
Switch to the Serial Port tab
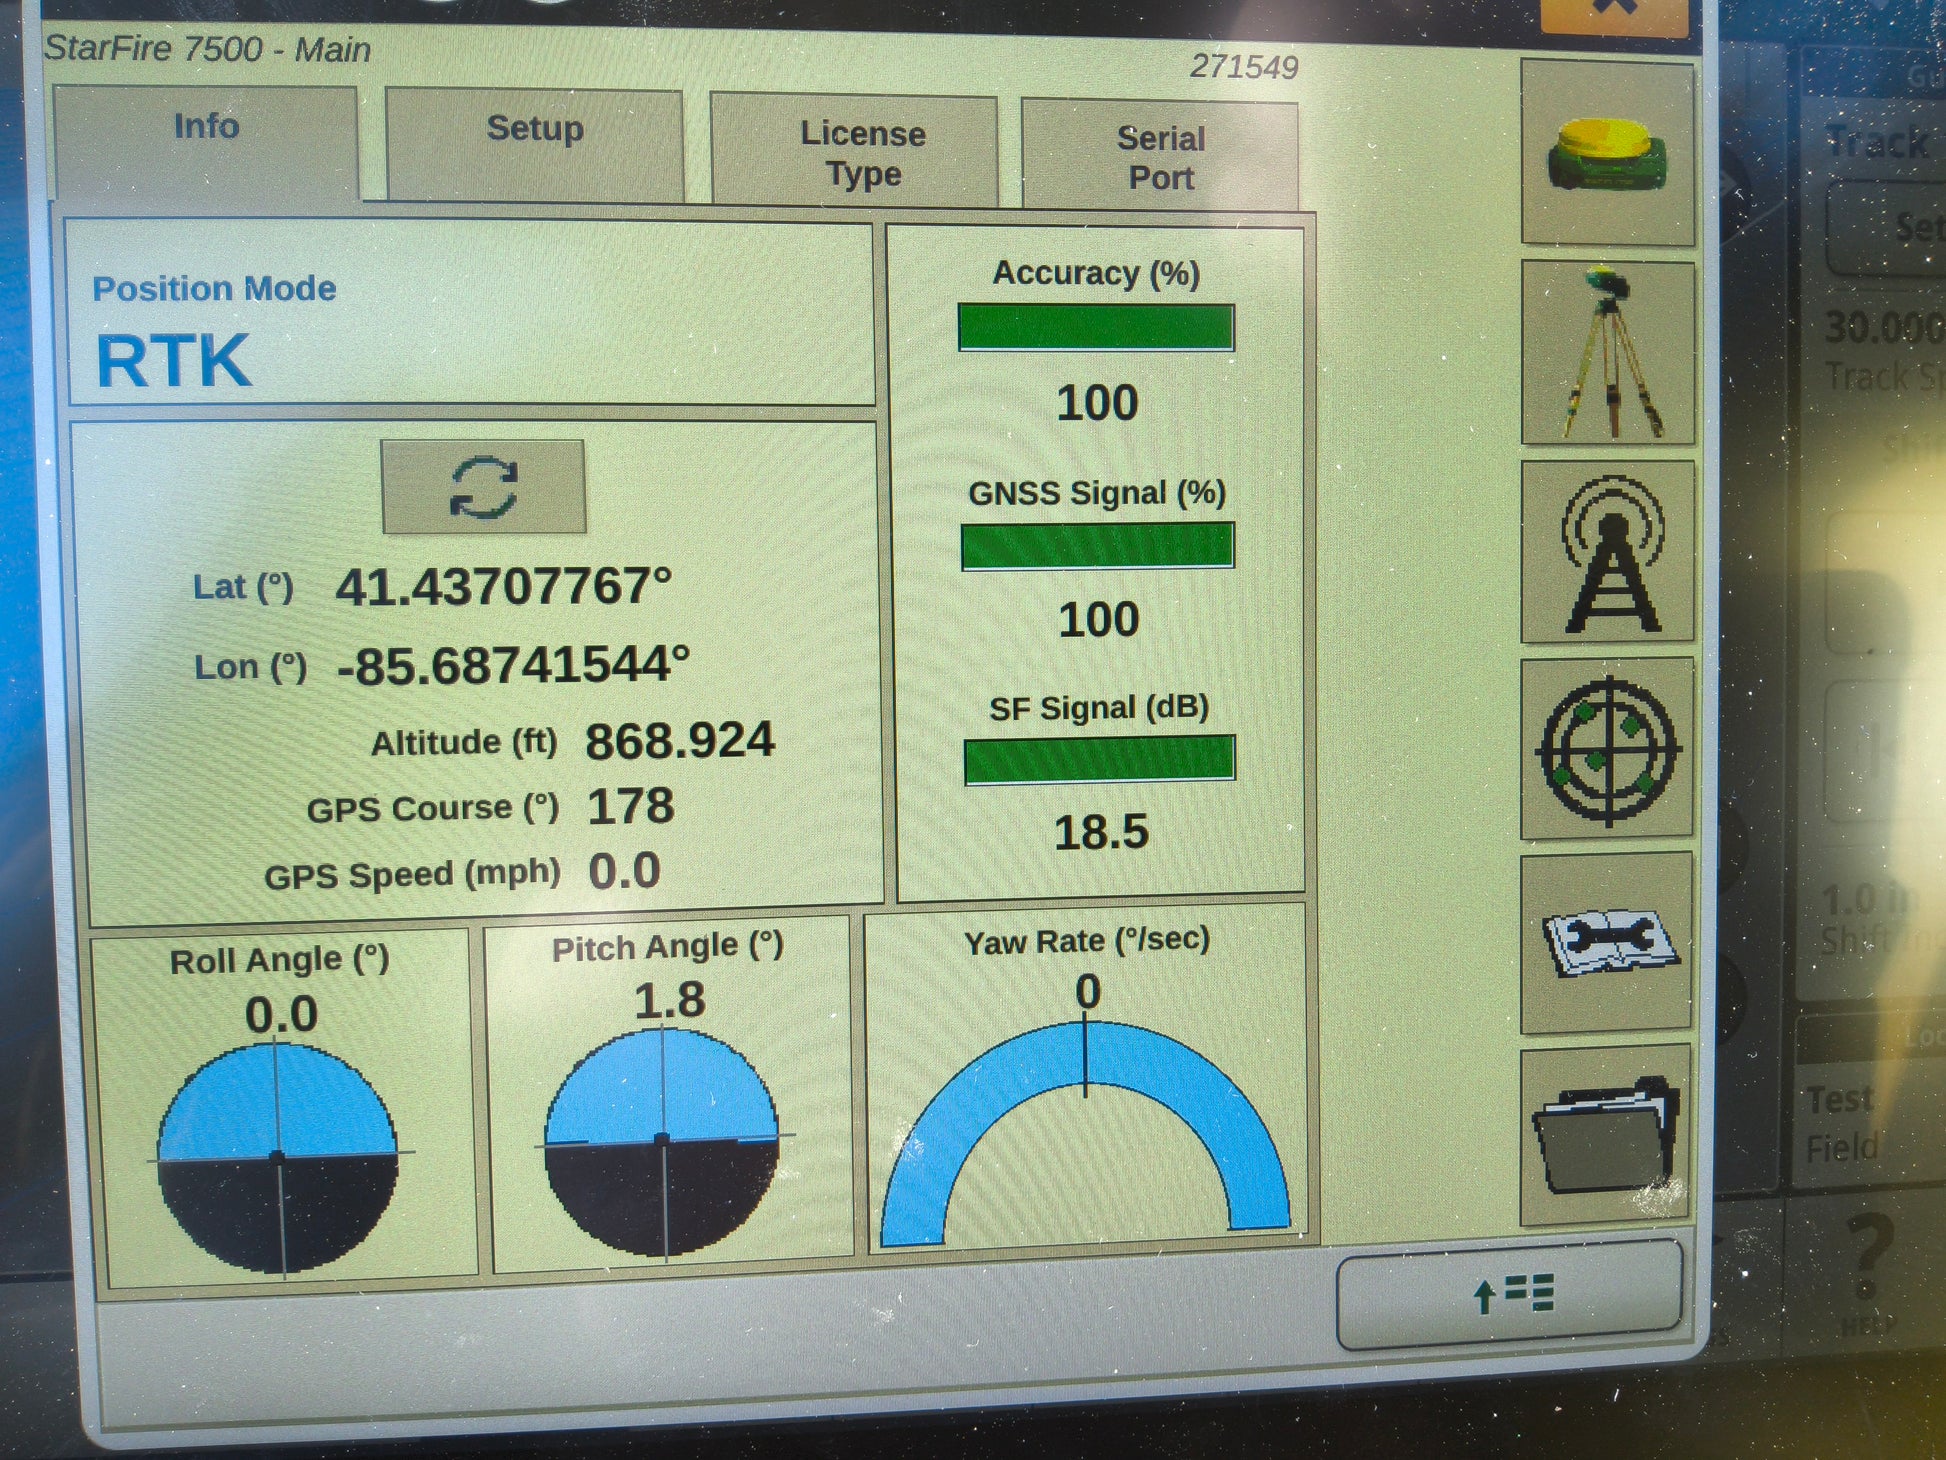1160,157
